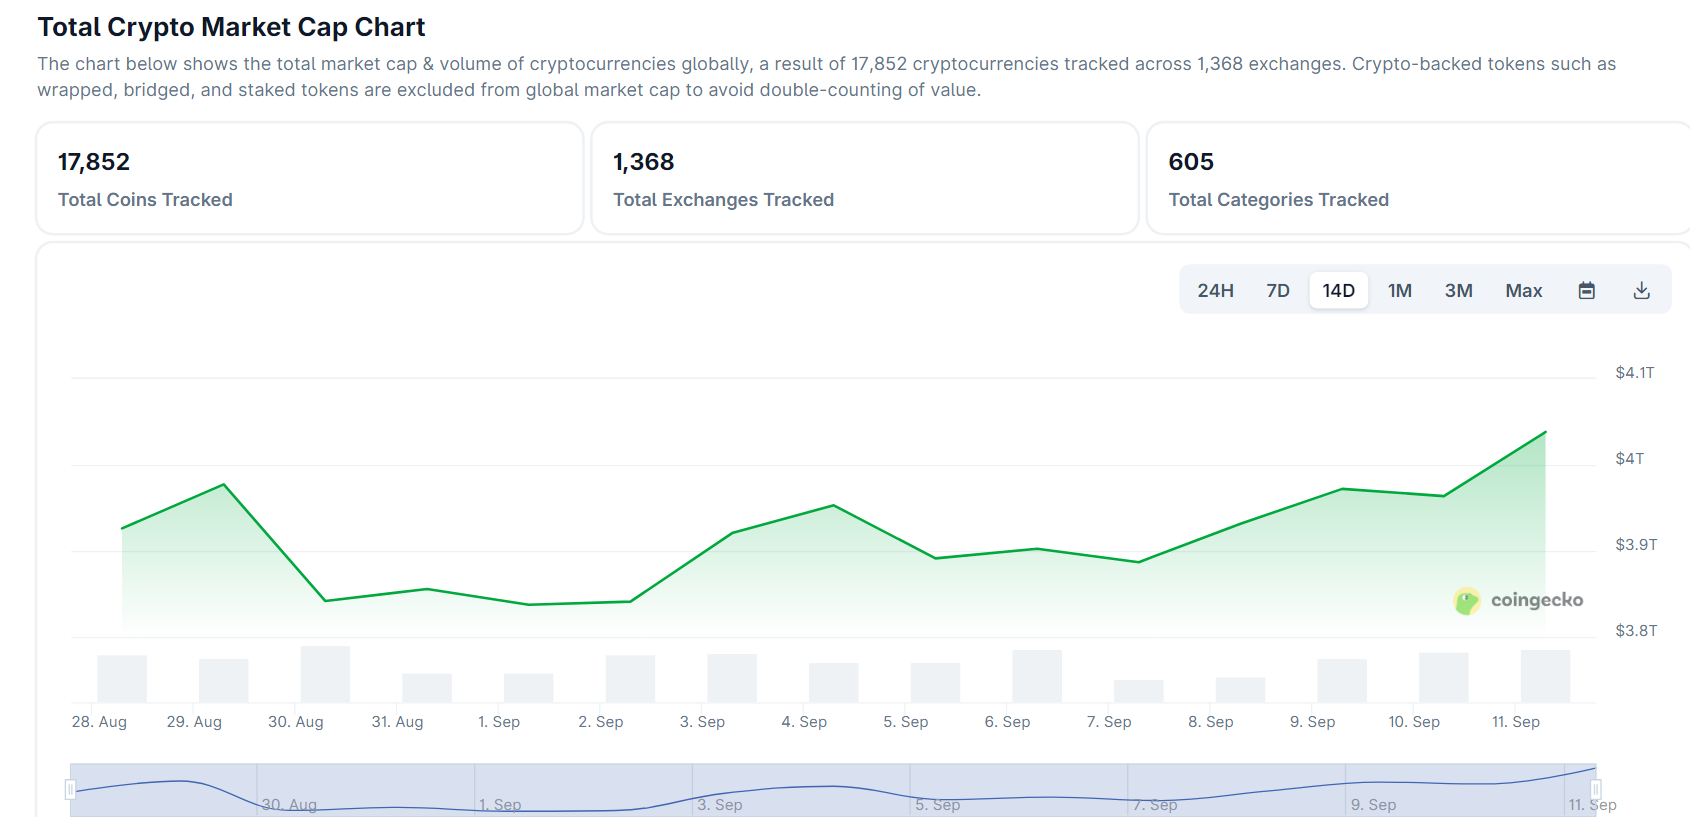Switch chart to 1M range
This screenshot has height=817, width=1690.
pos(1399,291)
